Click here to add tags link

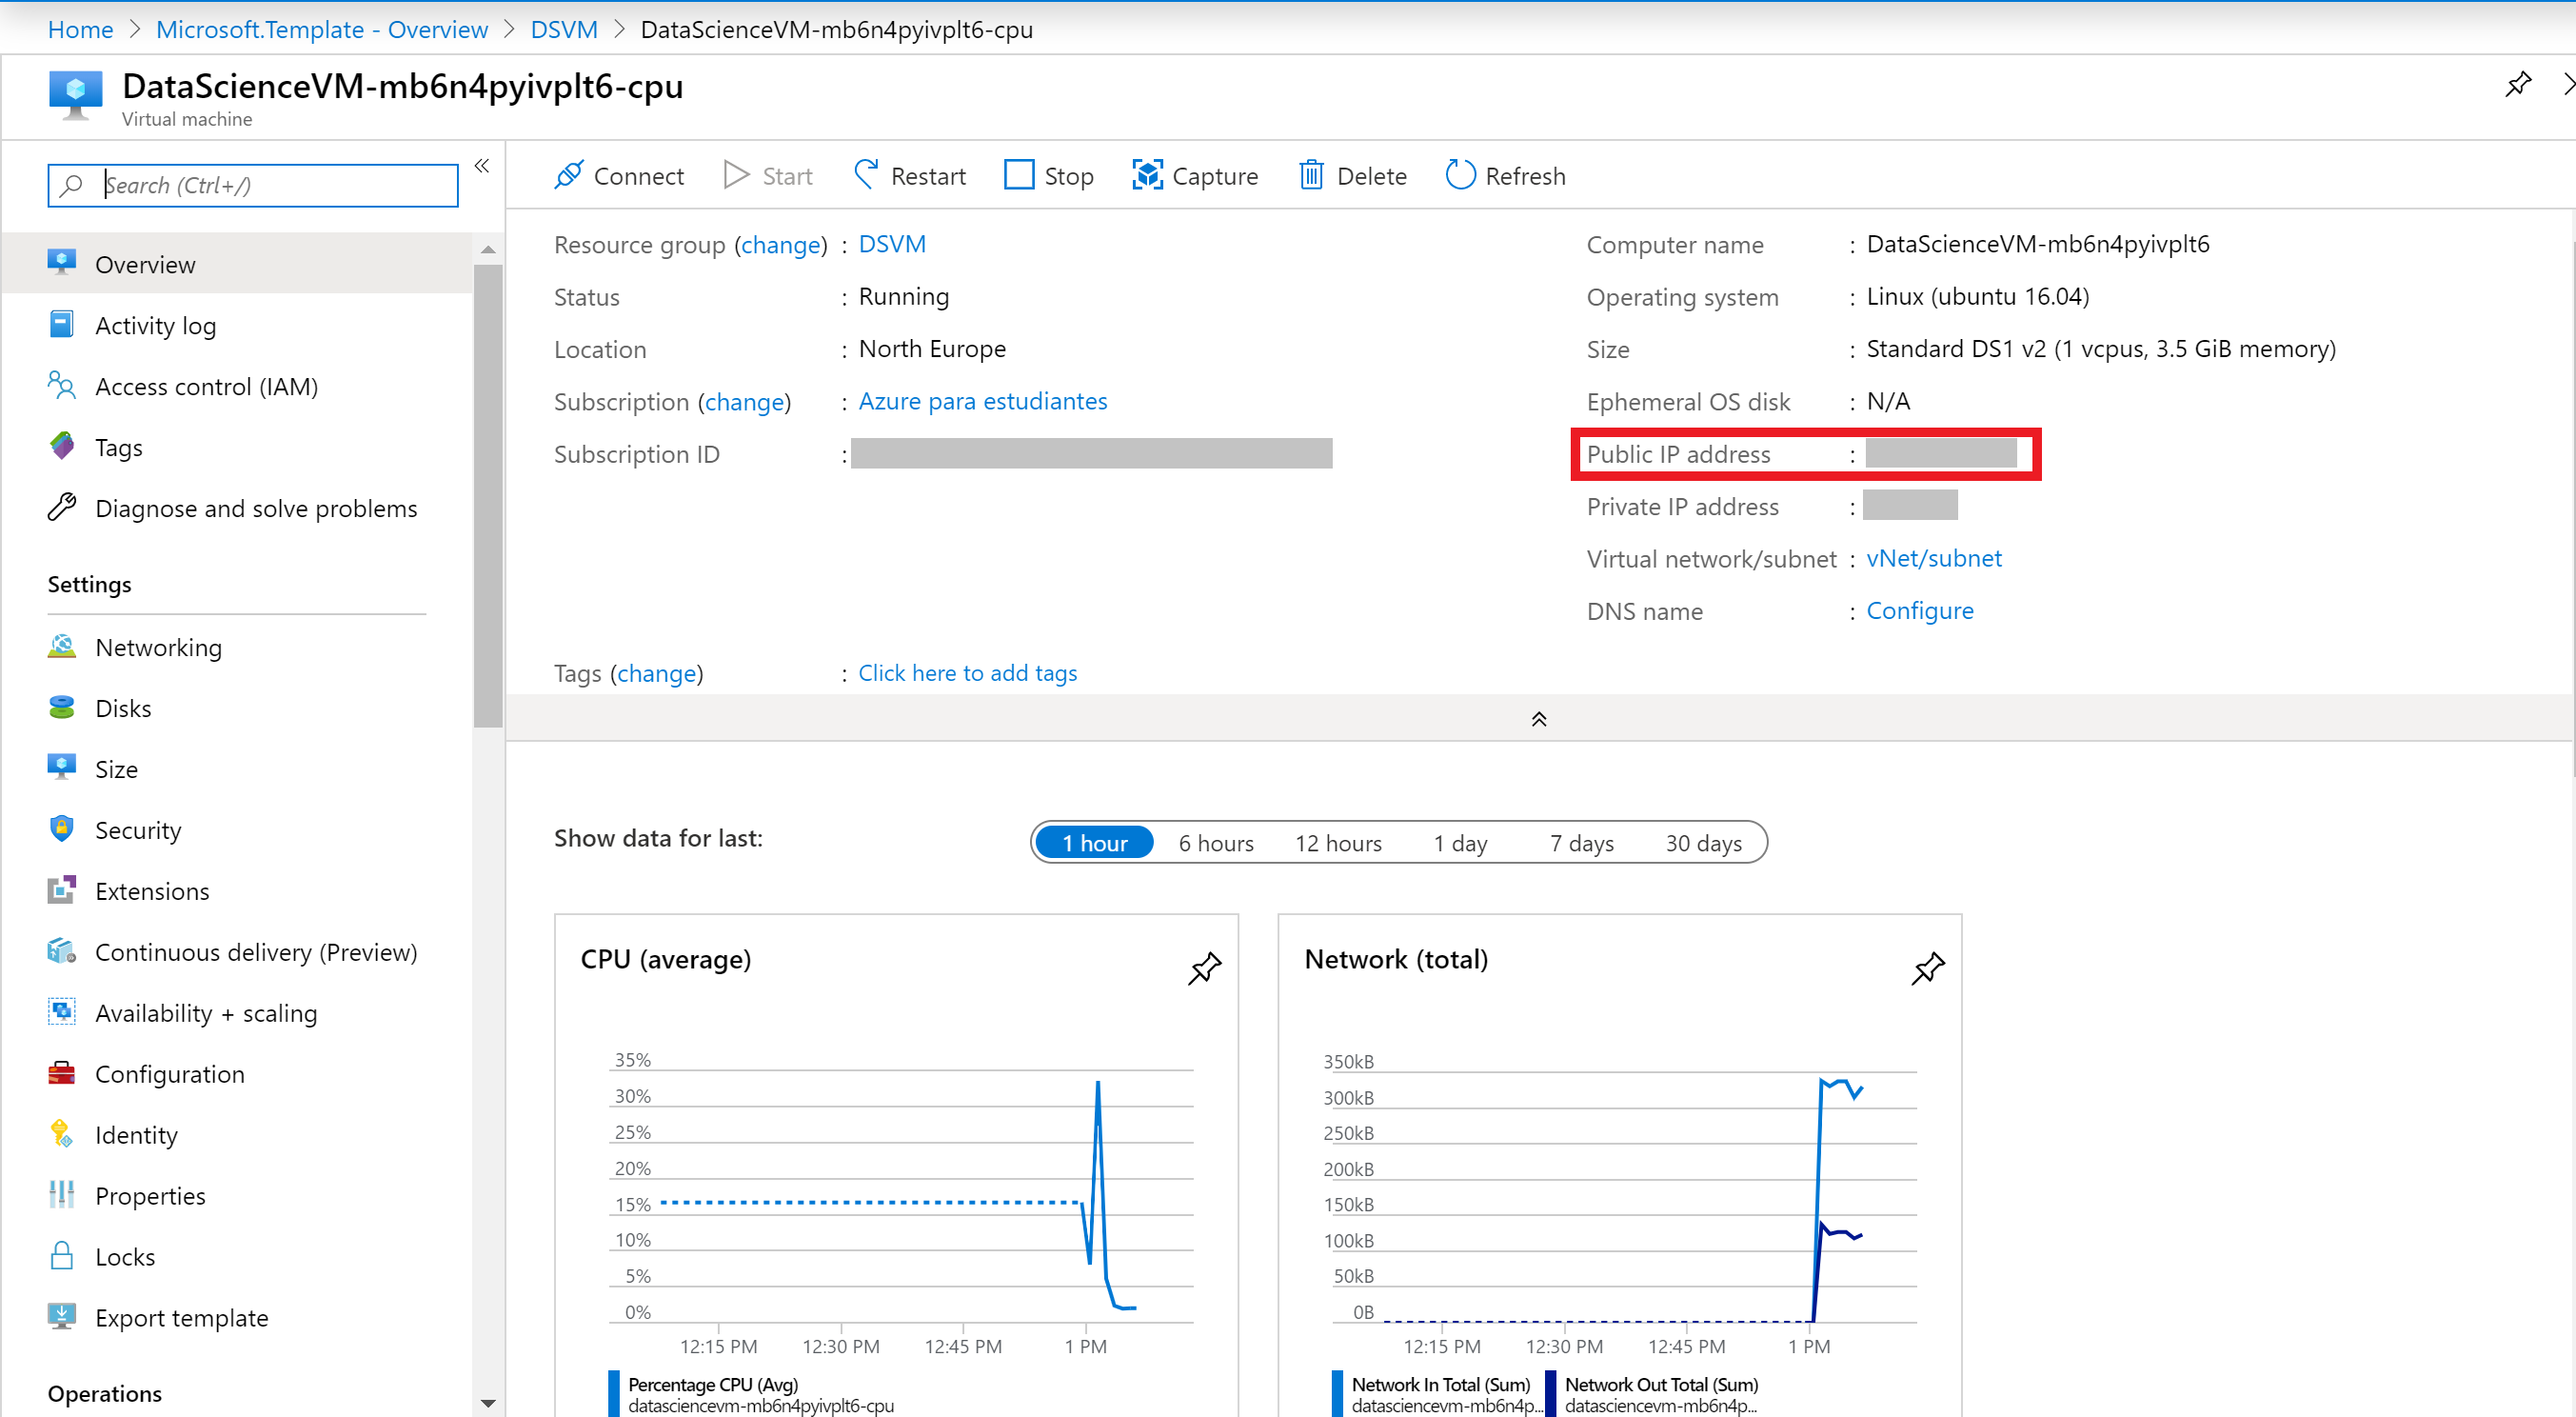point(967,673)
